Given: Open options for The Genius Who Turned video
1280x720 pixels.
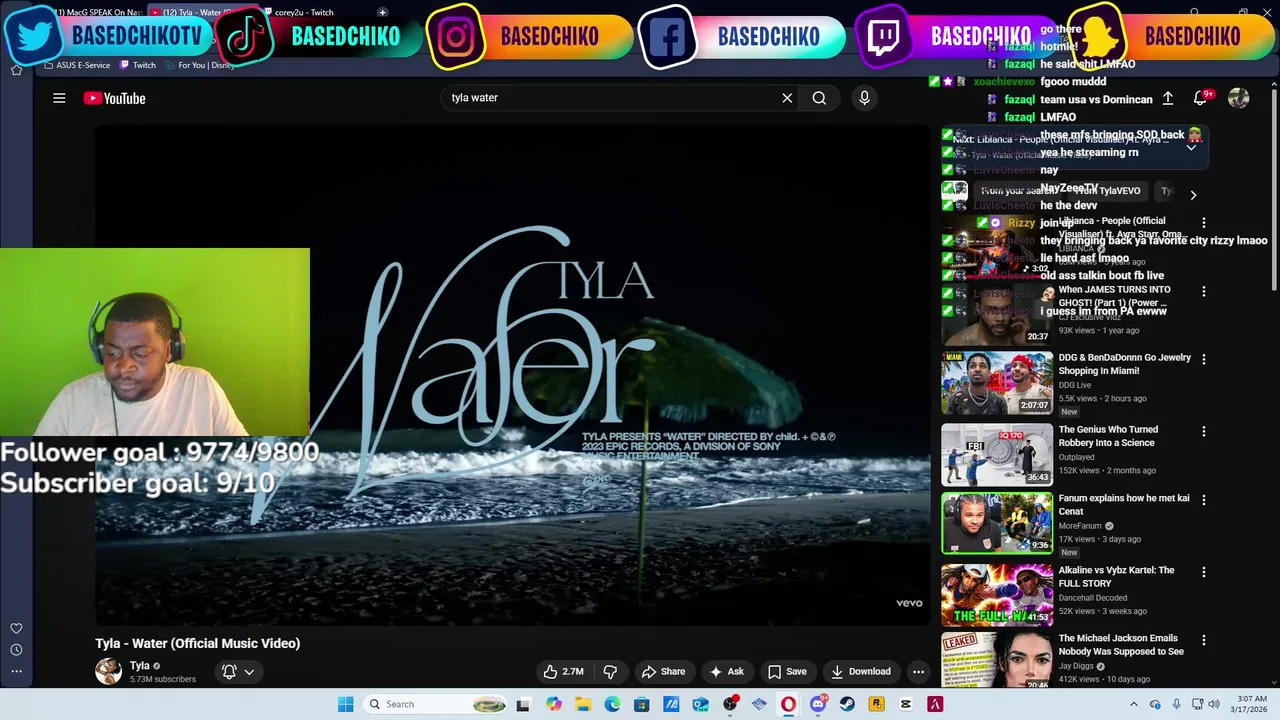Looking at the screenshot, I should pyautogui.click(x=1204, y=431).
